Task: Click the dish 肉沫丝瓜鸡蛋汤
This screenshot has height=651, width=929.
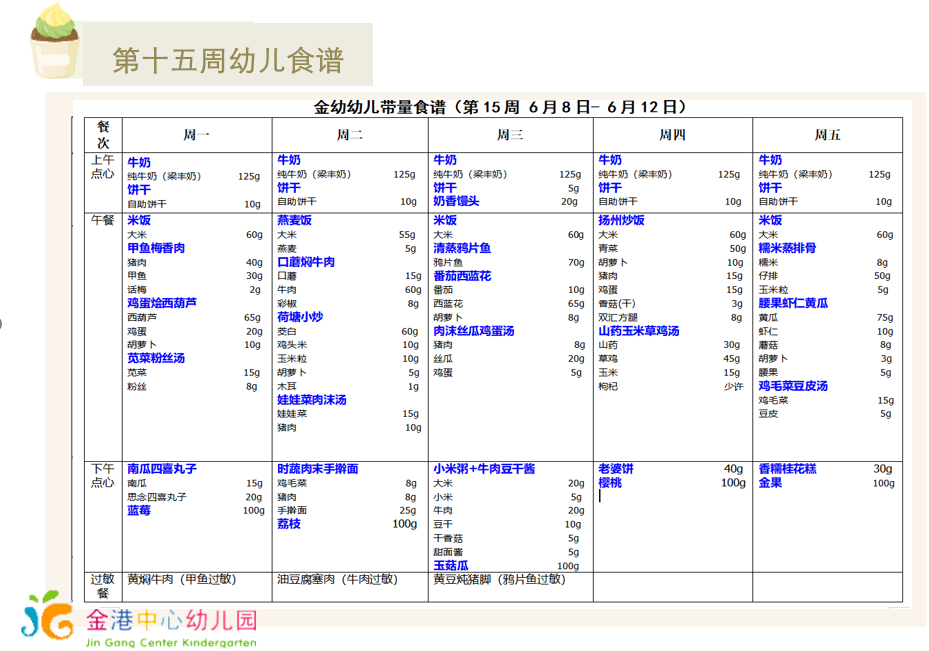Action: pos(473,331)
